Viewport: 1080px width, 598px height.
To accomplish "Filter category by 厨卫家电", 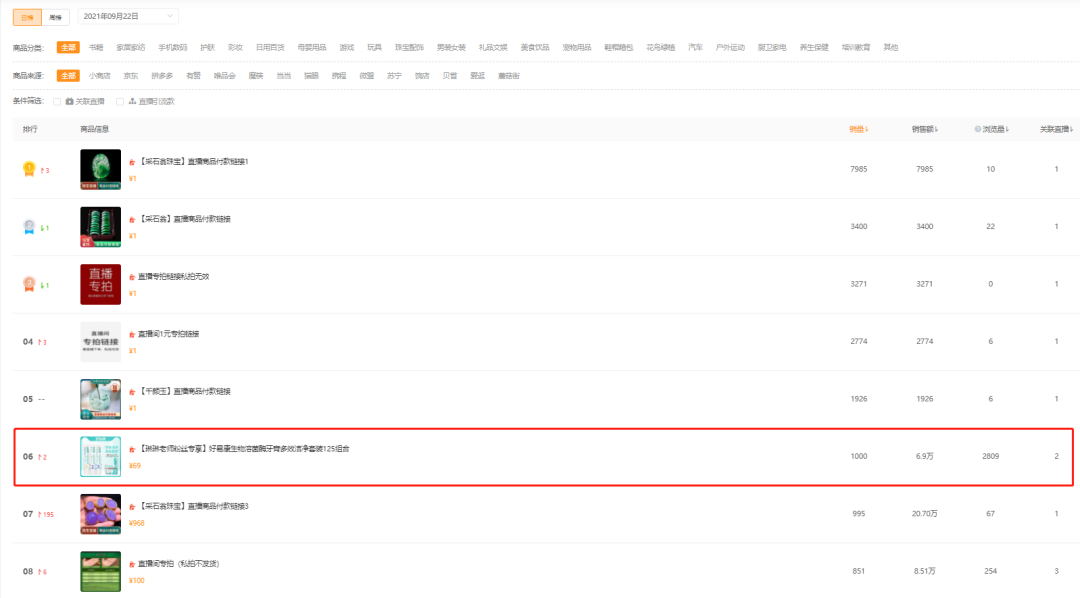I will (771, 48).
